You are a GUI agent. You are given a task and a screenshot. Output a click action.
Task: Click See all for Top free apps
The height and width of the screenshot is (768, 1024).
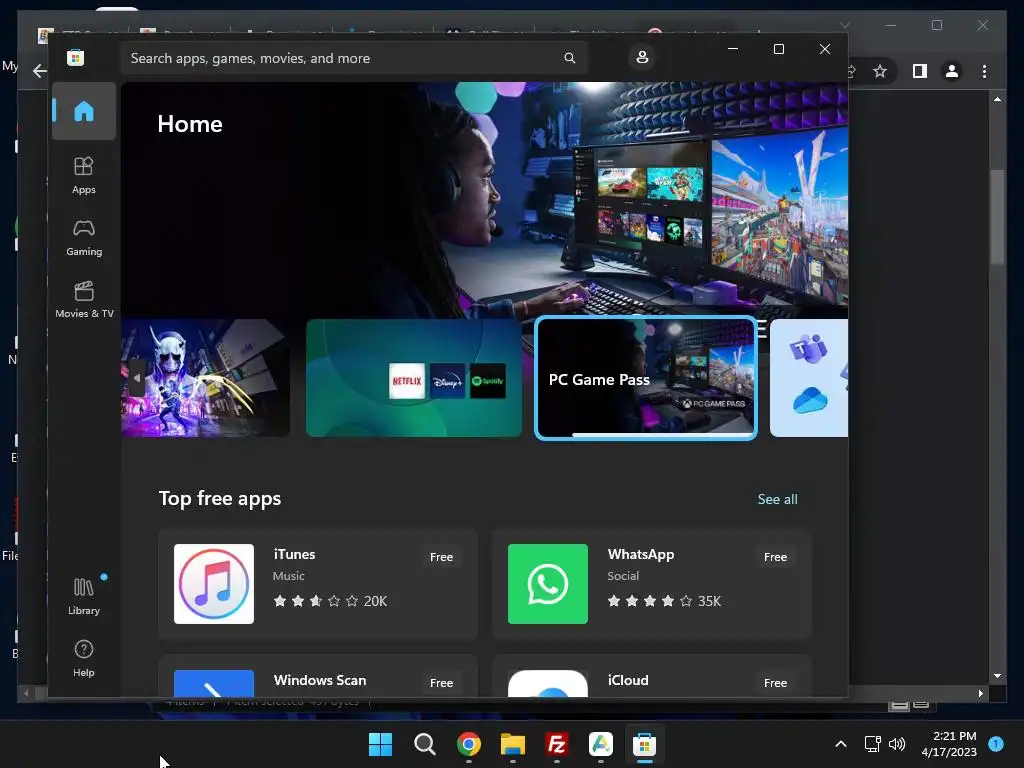(x=777, y=499)
